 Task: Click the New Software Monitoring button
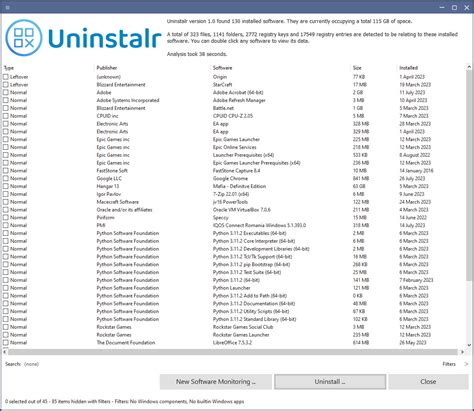coord(216,382)
